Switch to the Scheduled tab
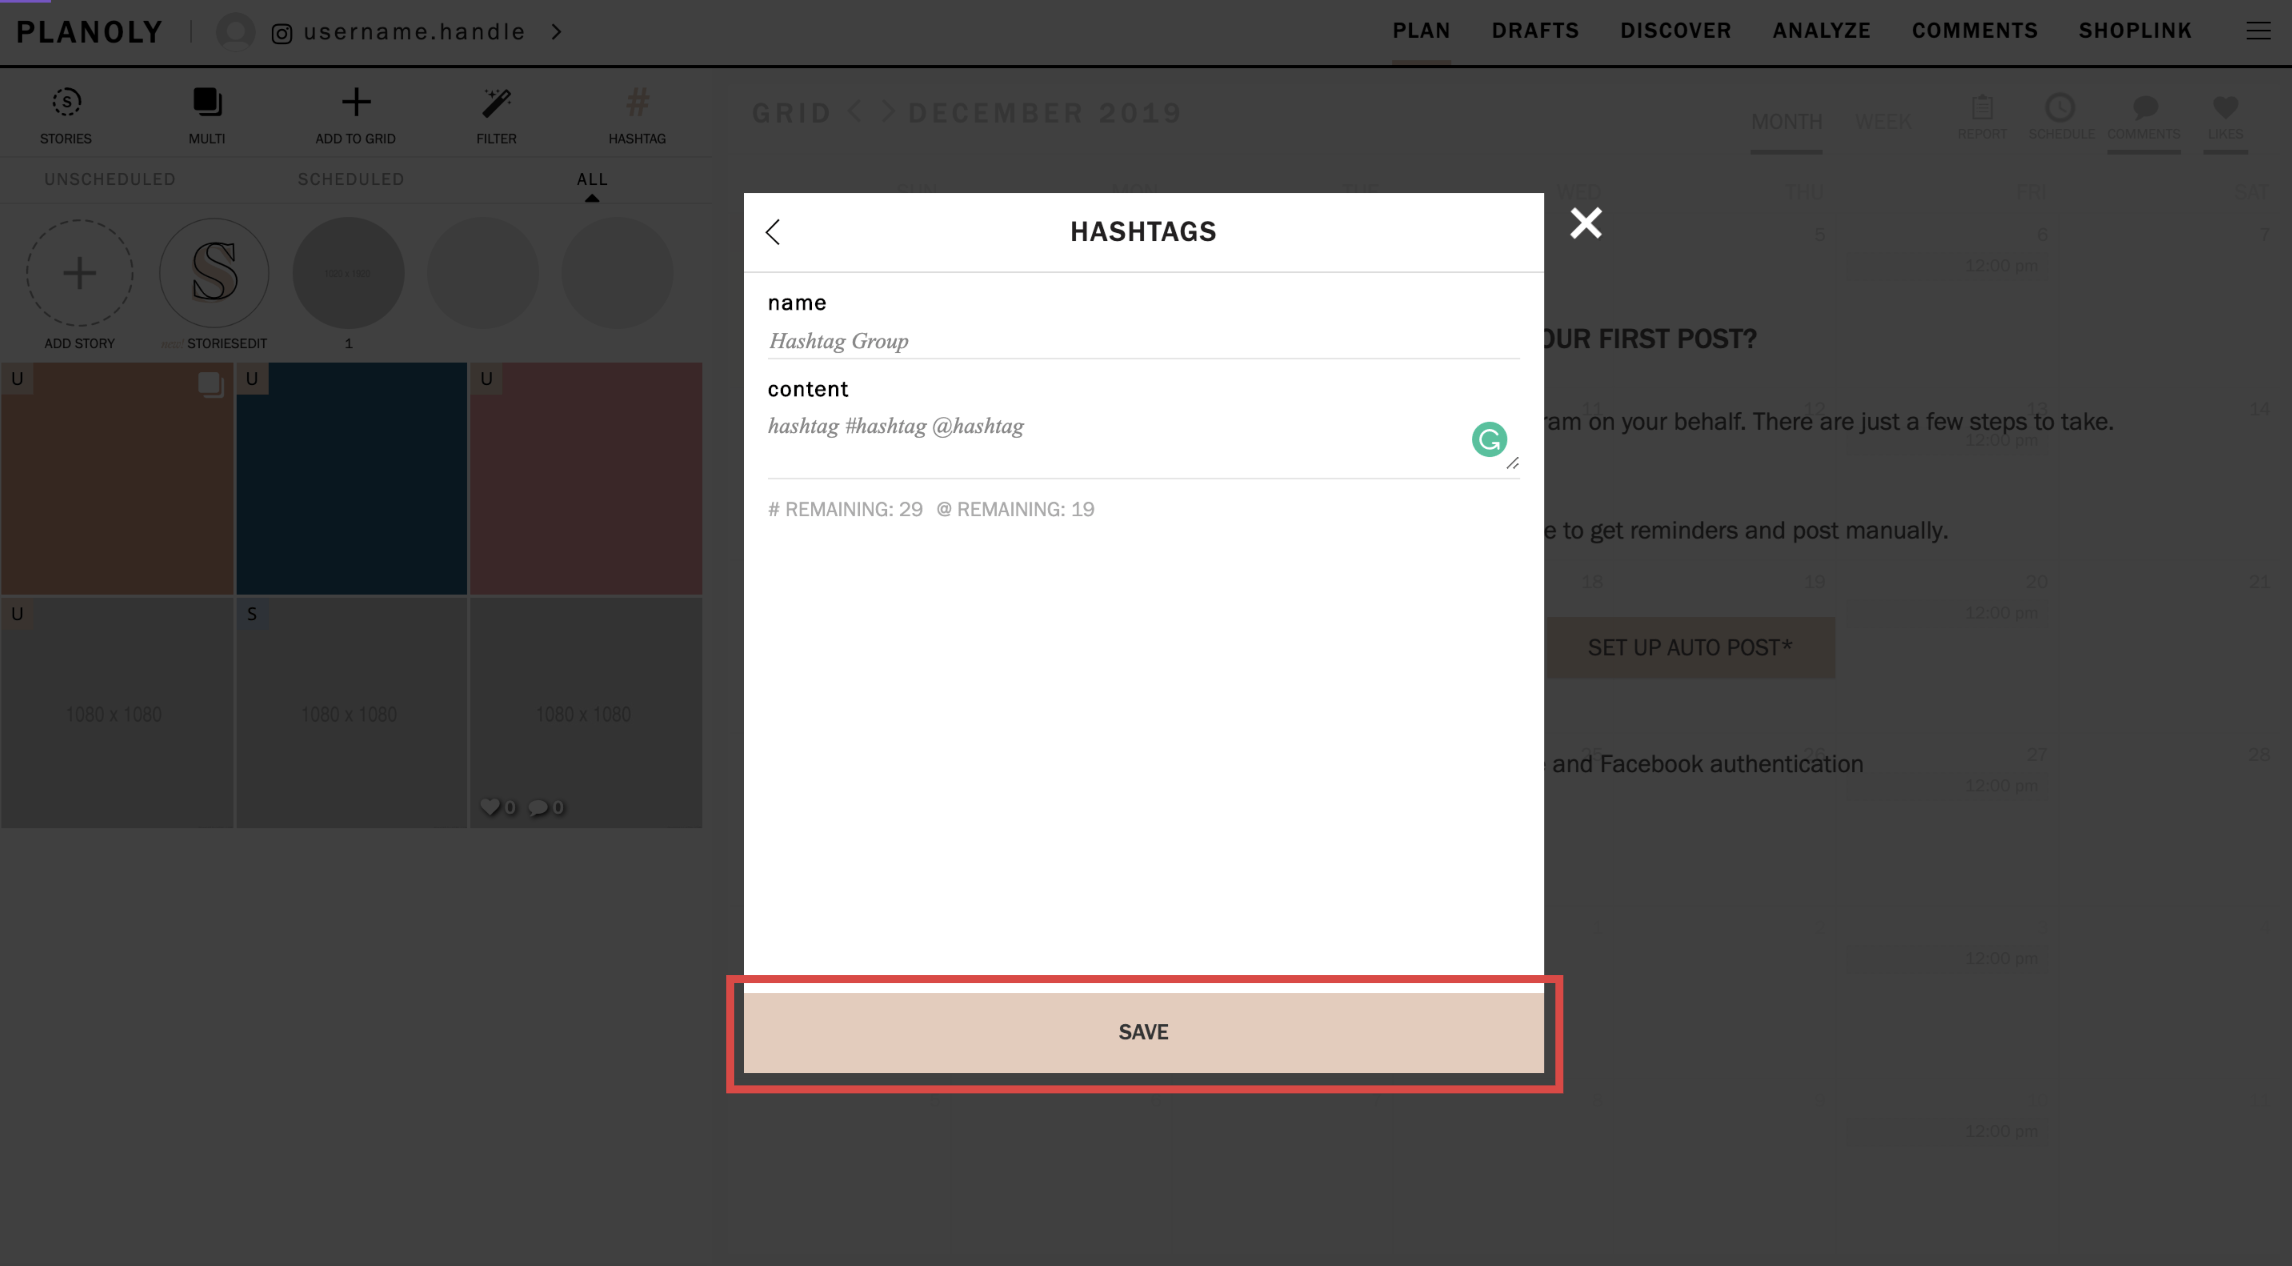 coord(351,179)
